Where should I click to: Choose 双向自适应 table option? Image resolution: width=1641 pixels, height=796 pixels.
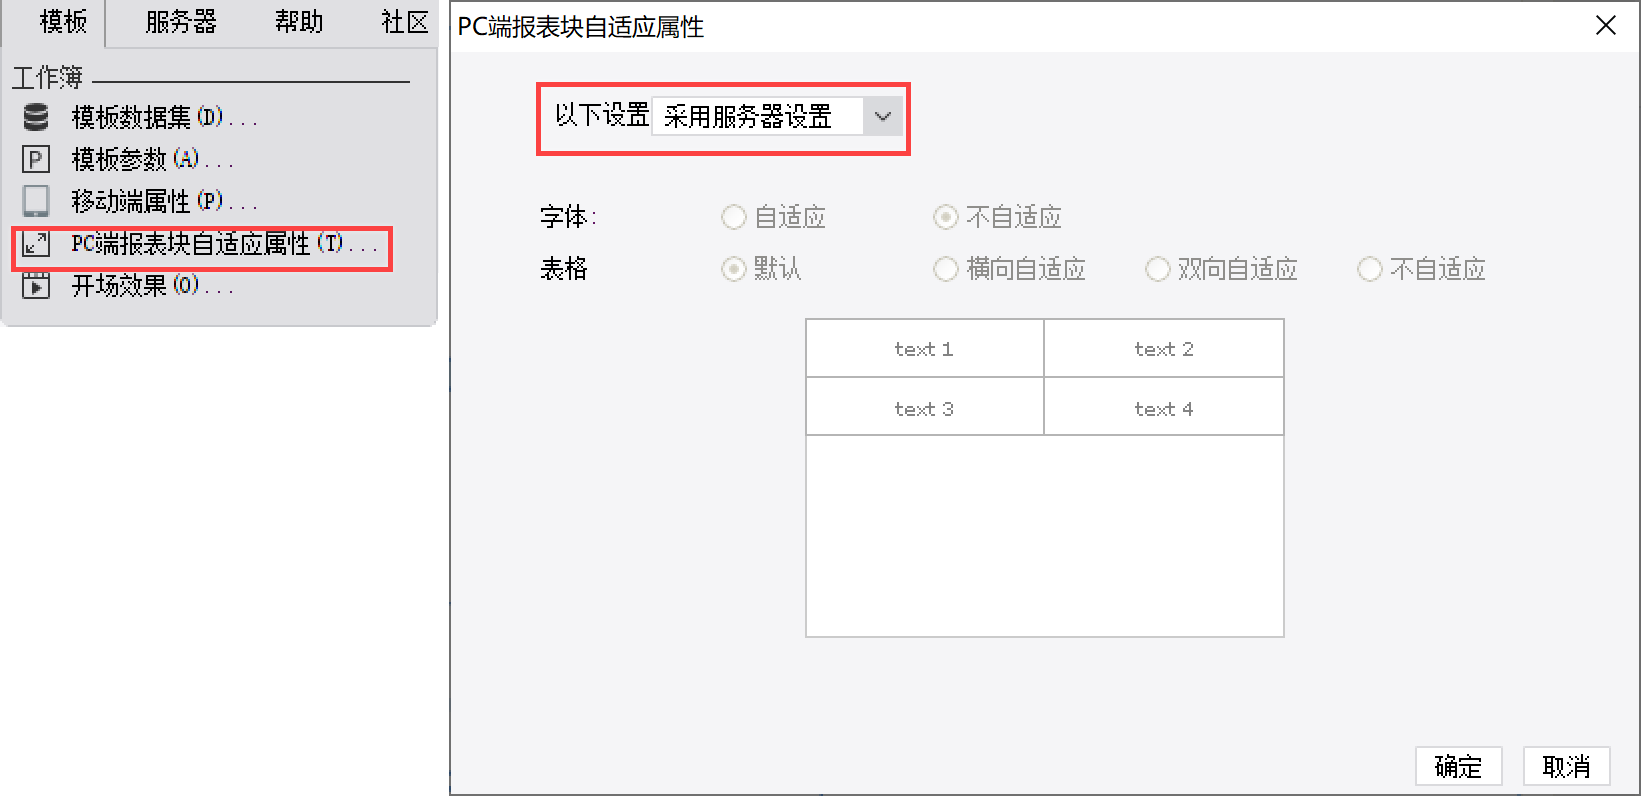[x=1158, y=269]
